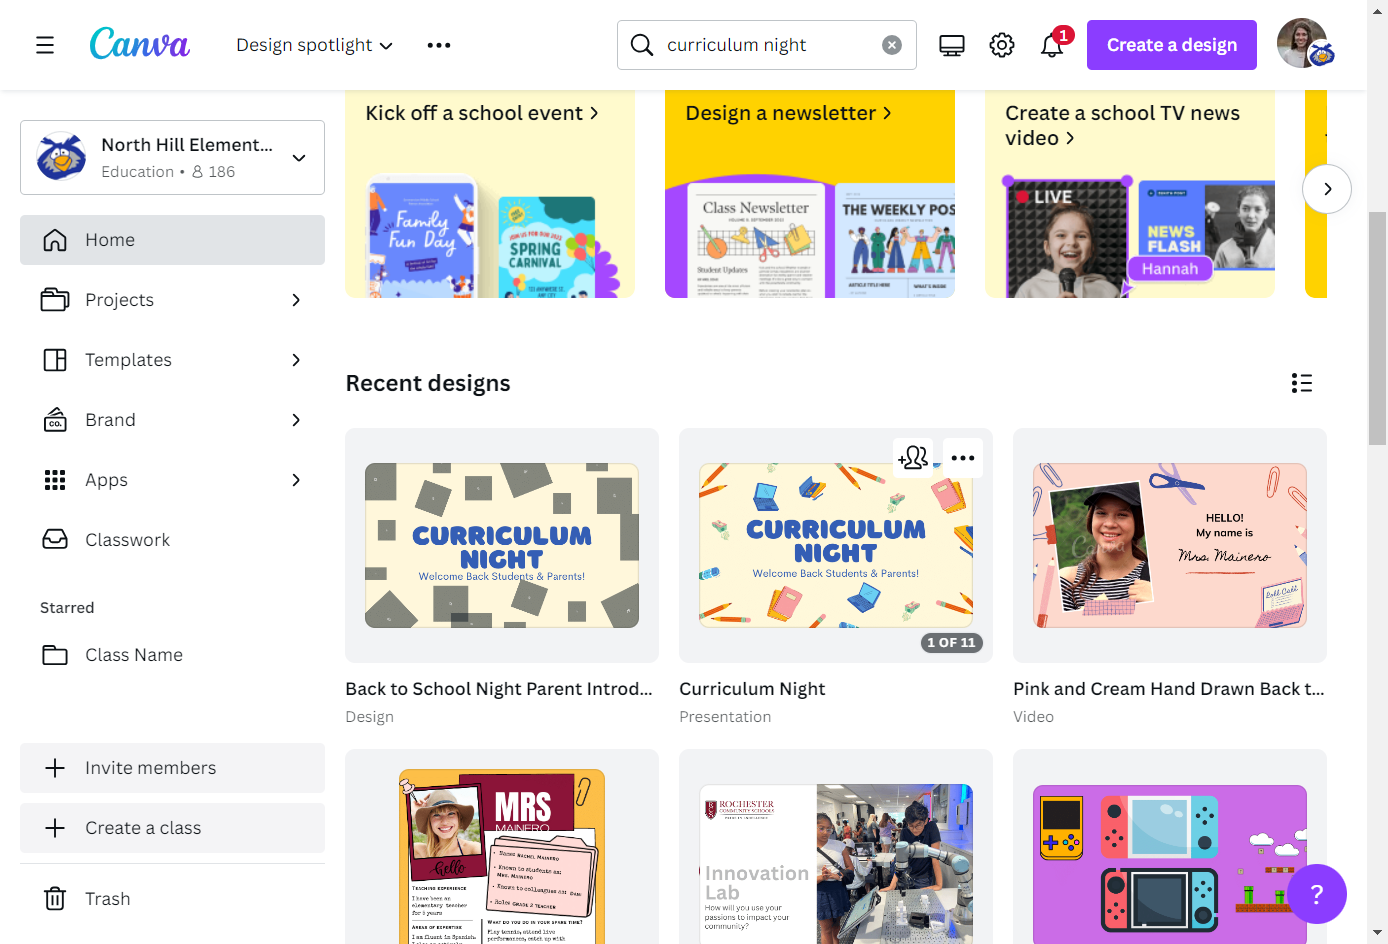Open Design a newsletter link
The height and width of the screenshot is (944, 1388).
pyautogui.click(x=788, y=113)
